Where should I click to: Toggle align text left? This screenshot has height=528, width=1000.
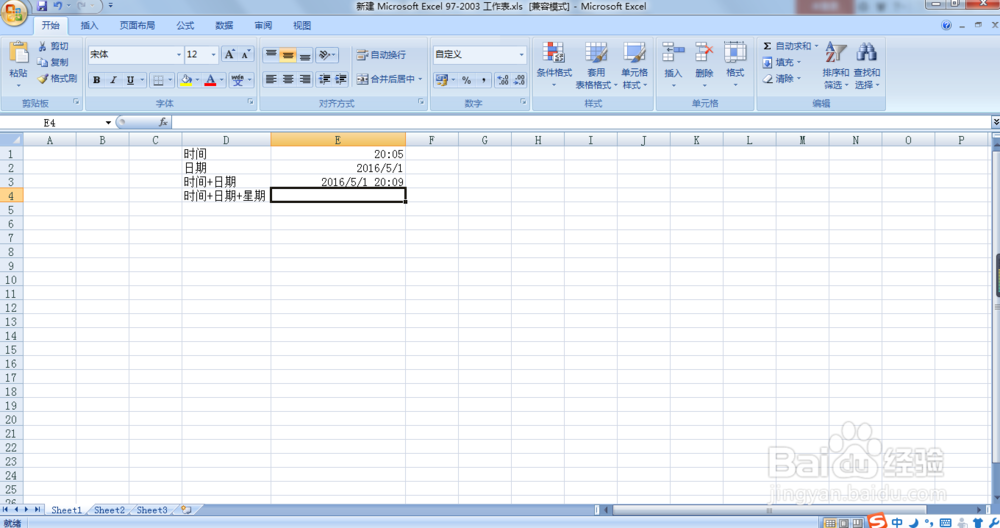coord(271,79)
